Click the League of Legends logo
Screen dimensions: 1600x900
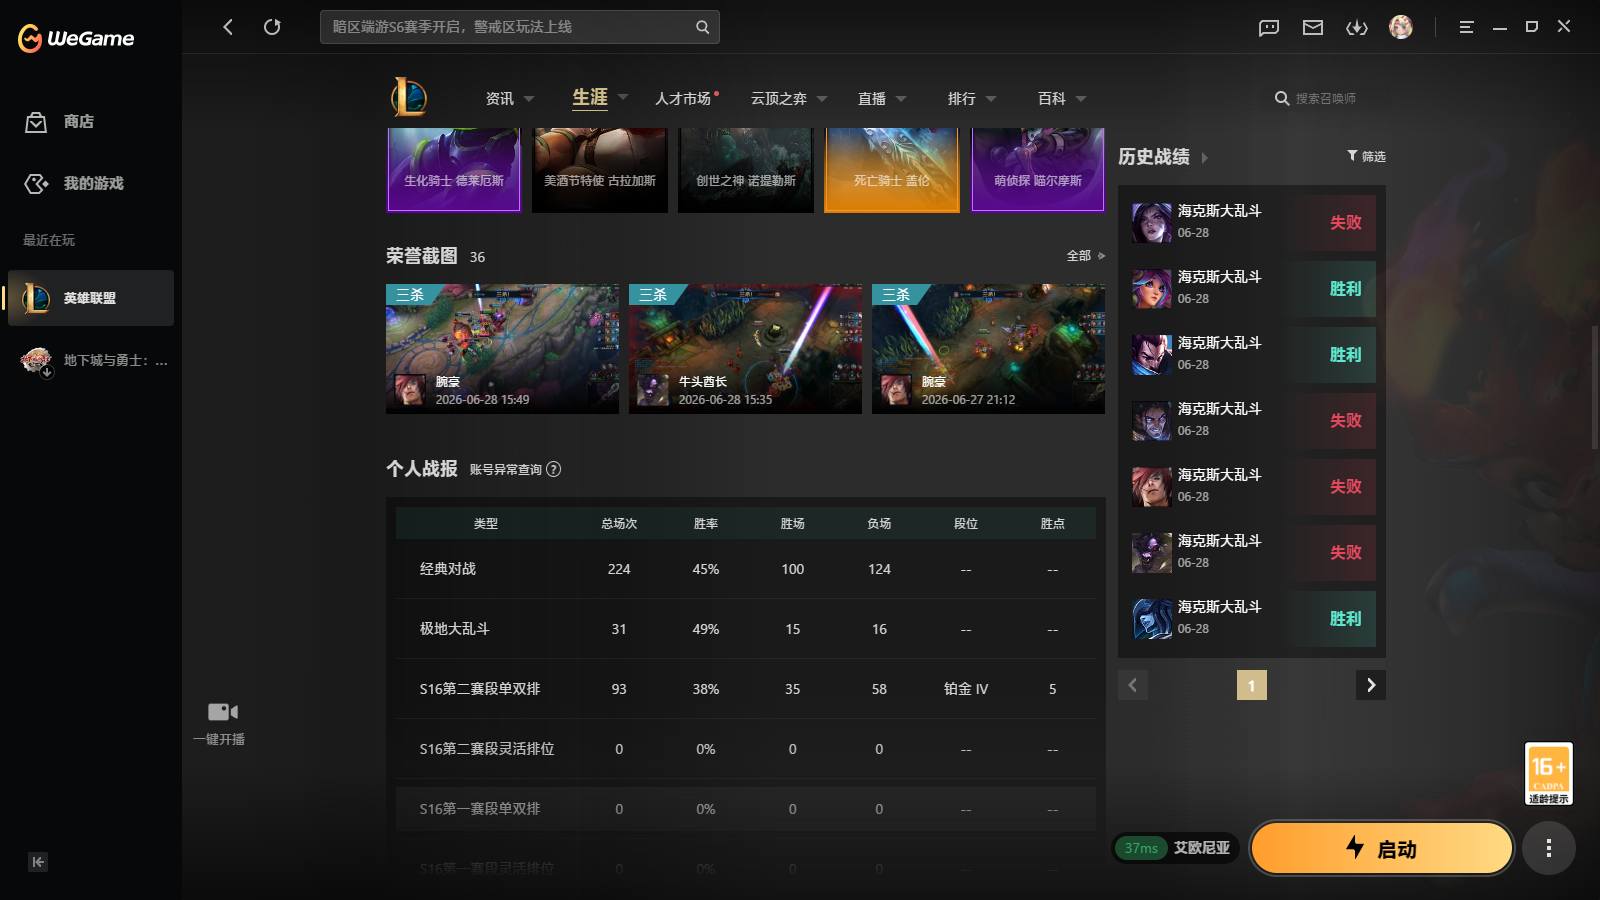pyautogui.click(x=409, y=97)
